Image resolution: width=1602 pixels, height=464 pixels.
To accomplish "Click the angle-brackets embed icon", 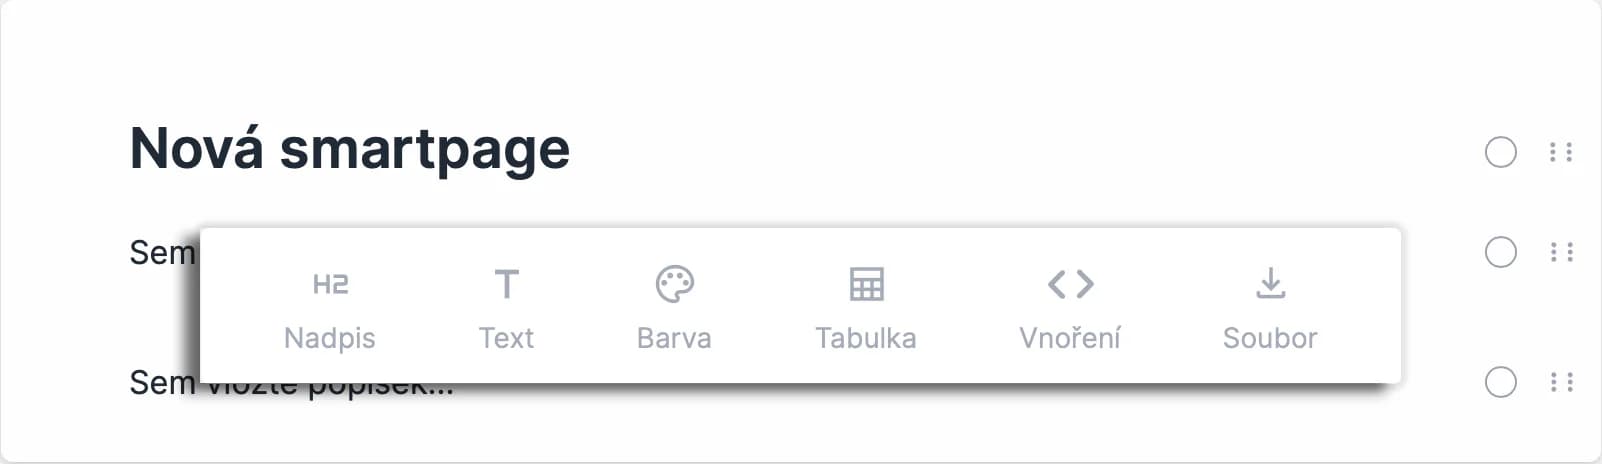I will 1070,284.
